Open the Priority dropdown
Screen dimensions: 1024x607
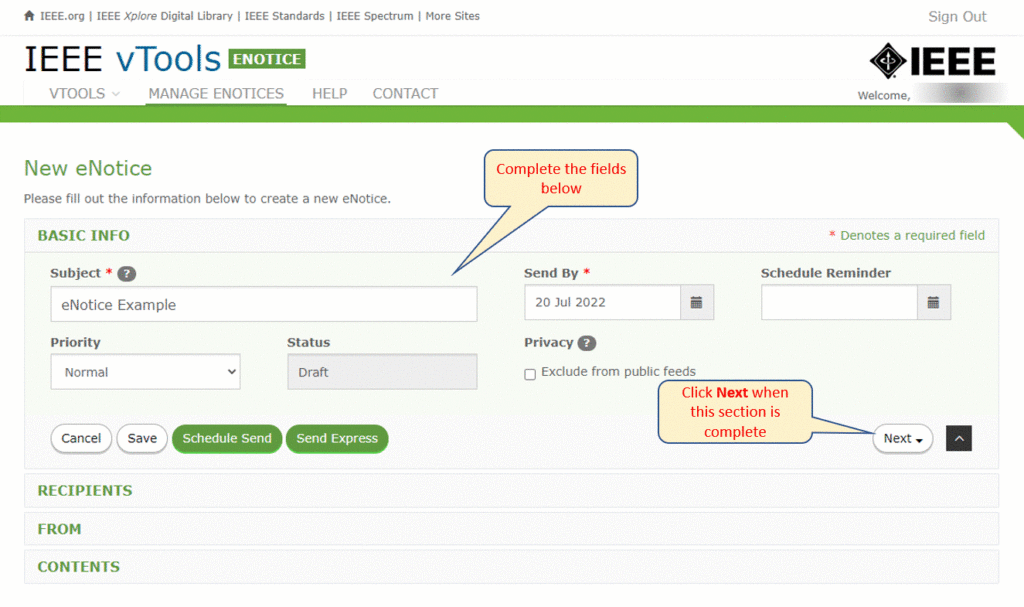pyautogui.click(x=145, y=371)
